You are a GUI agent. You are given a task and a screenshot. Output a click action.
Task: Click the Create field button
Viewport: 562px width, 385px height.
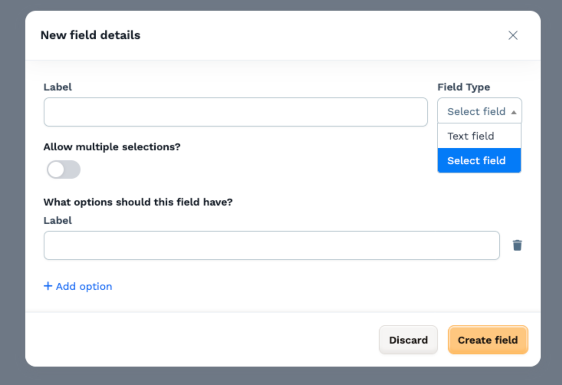click(488, 340)
